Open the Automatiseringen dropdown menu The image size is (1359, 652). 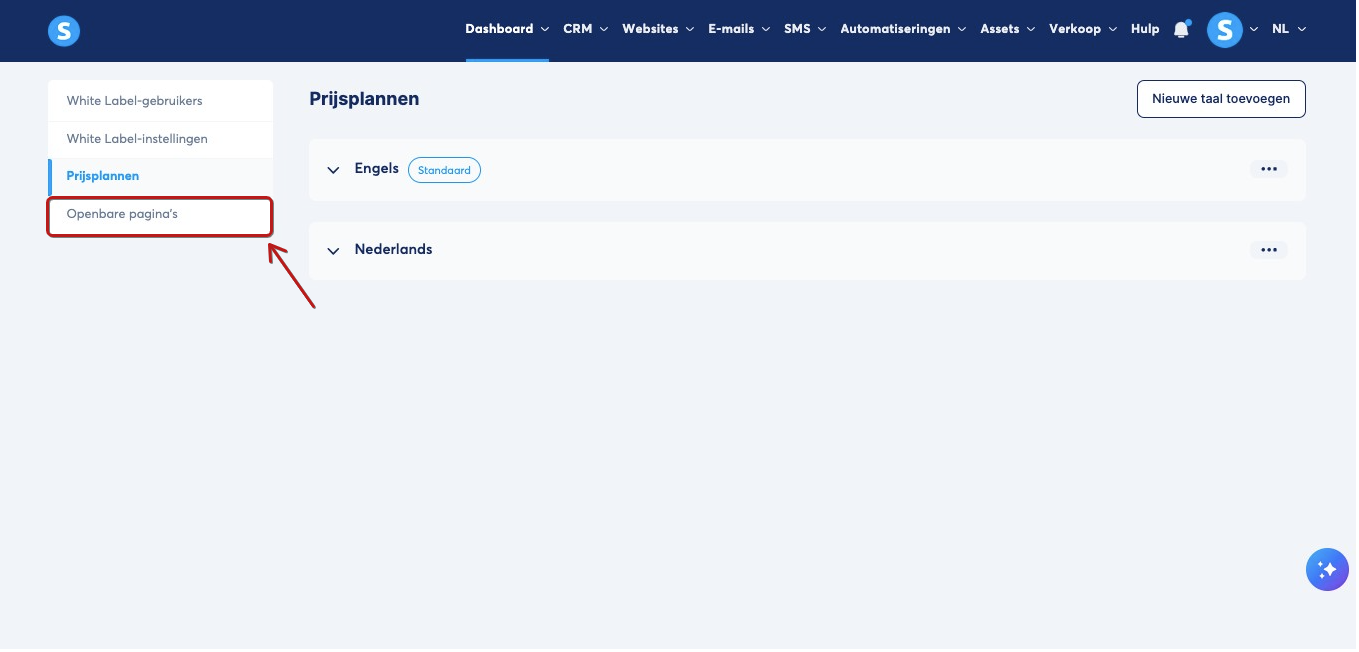pos(903,29)
